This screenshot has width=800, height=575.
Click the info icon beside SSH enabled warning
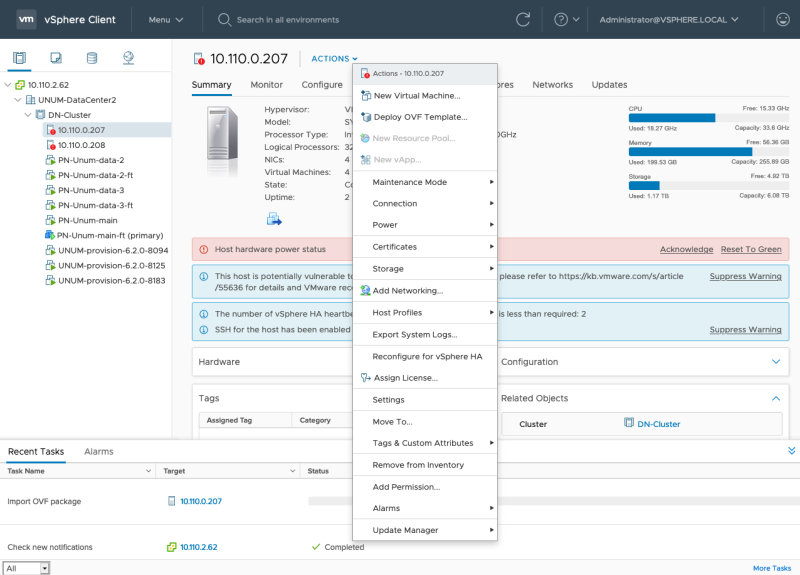click(204, 330)
